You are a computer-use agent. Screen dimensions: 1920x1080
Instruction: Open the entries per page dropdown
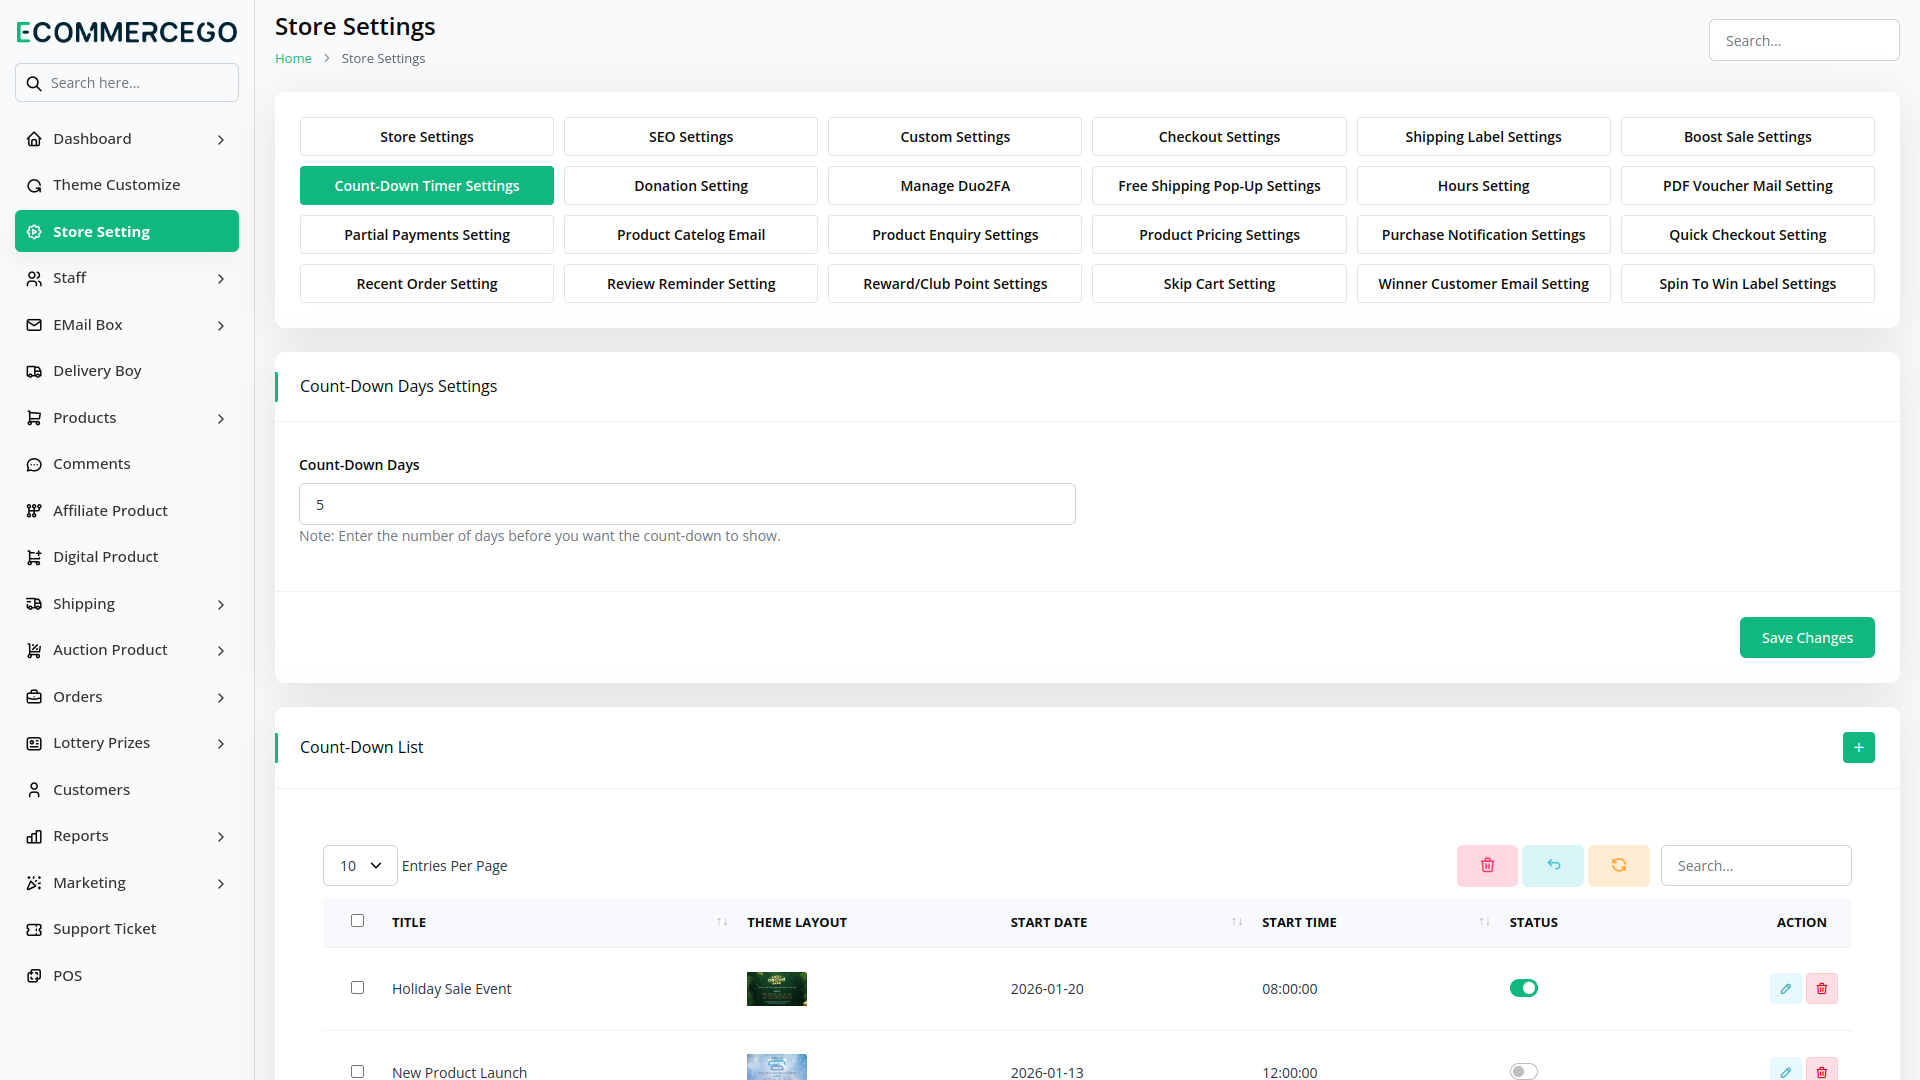click(360, 866)
